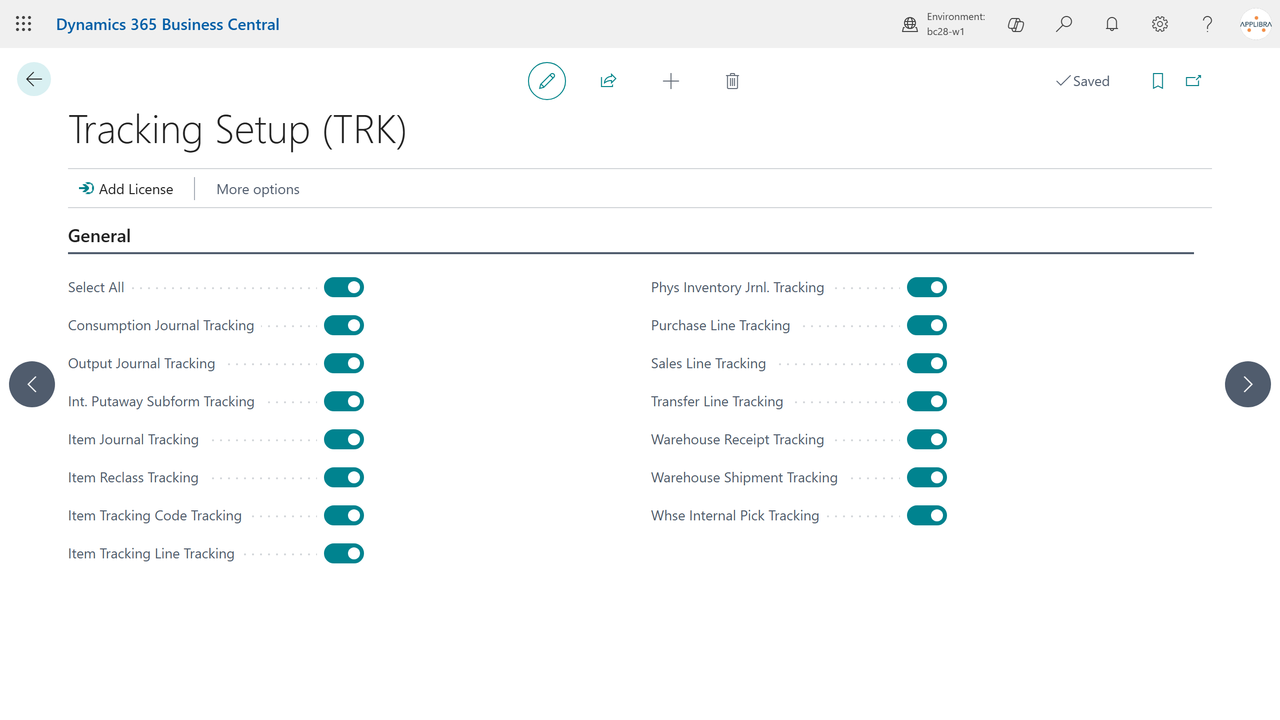Toggle Purchase Line Tracking
This screenshot has height=720, width=1280.
click(927, 326)
